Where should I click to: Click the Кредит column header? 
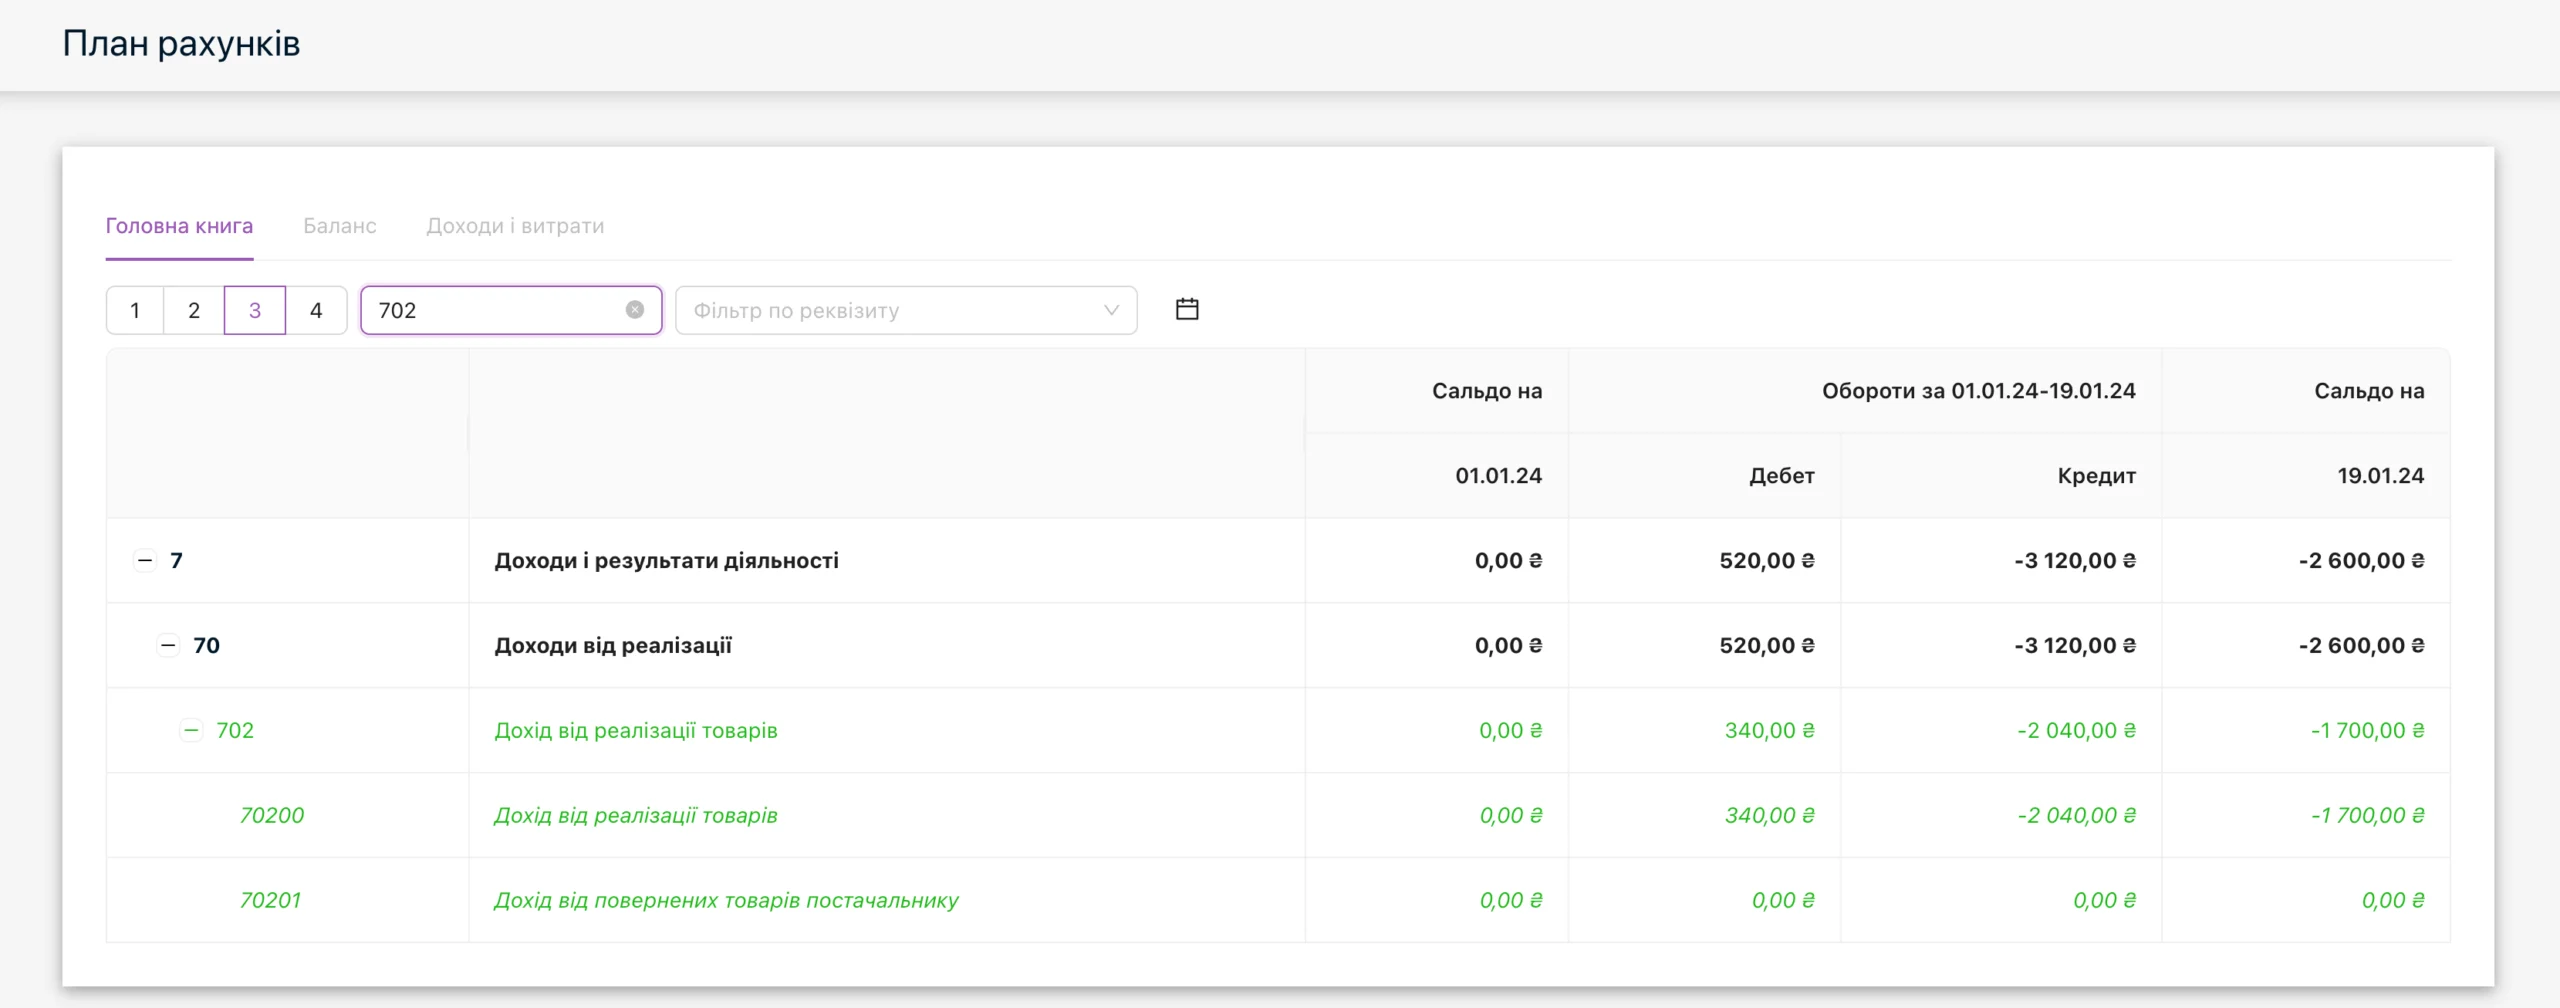tap(2096, 476)
